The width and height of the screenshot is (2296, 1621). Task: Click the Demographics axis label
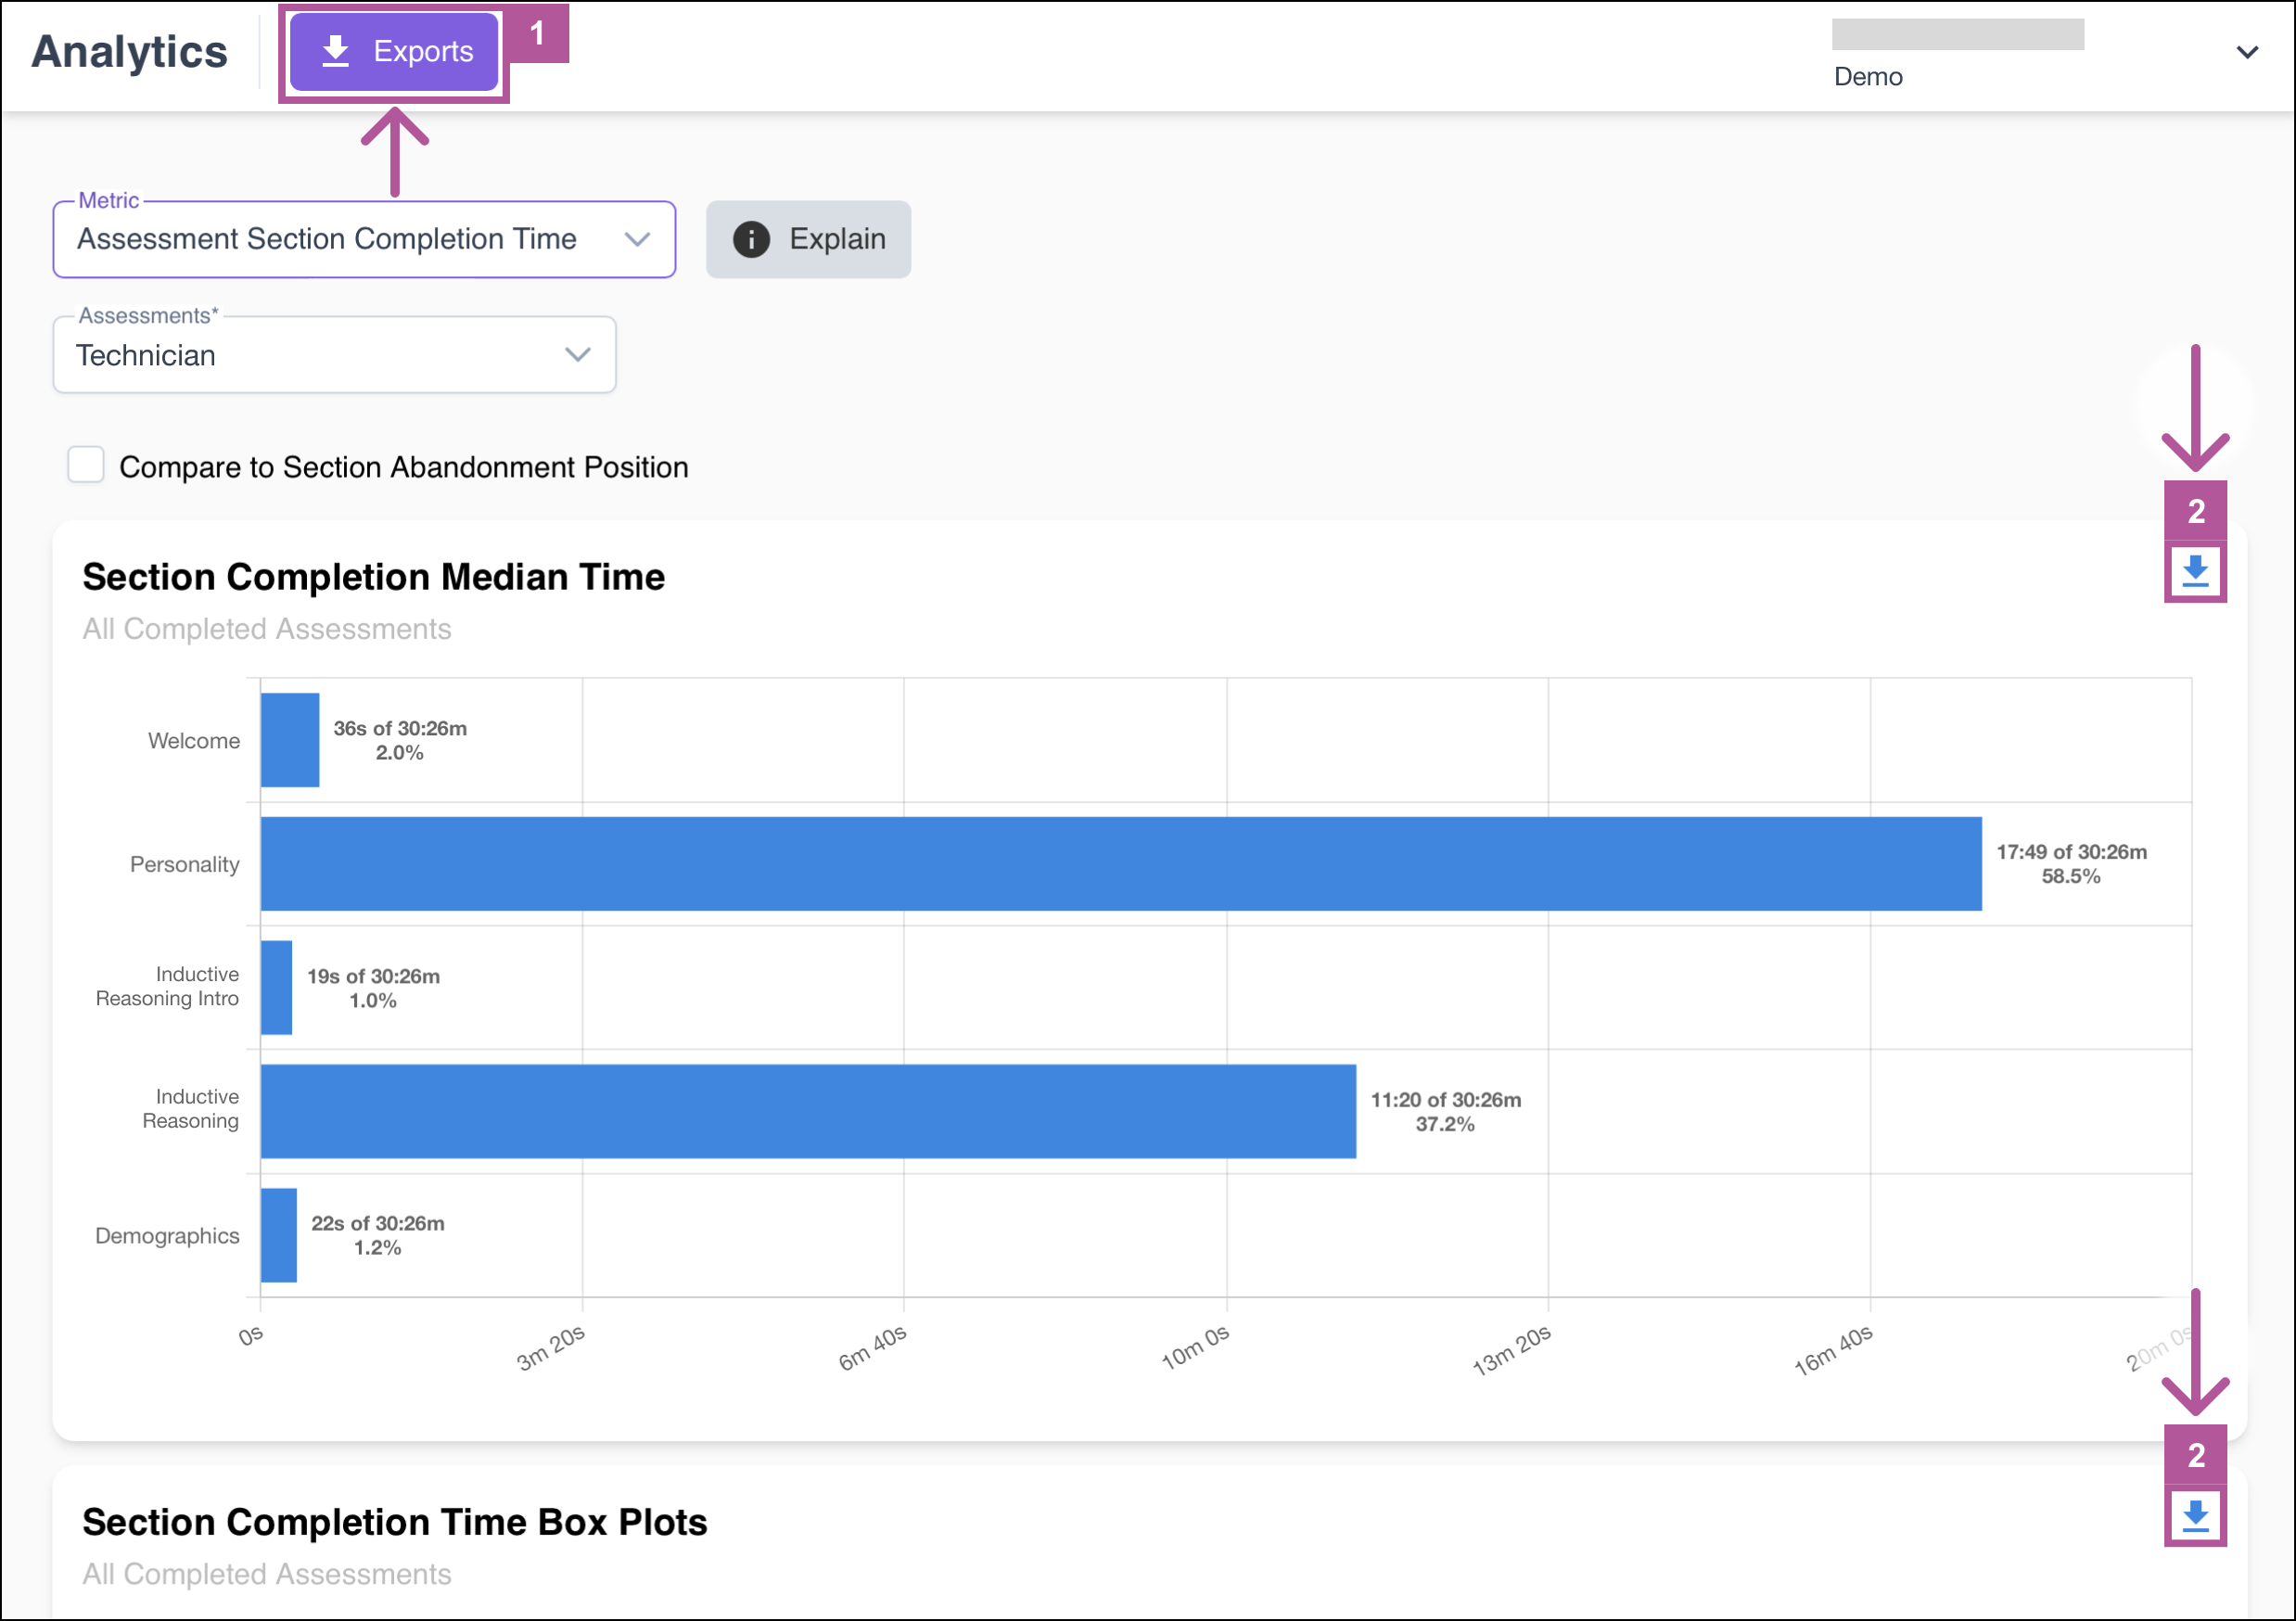click(x=167, y=1235)
